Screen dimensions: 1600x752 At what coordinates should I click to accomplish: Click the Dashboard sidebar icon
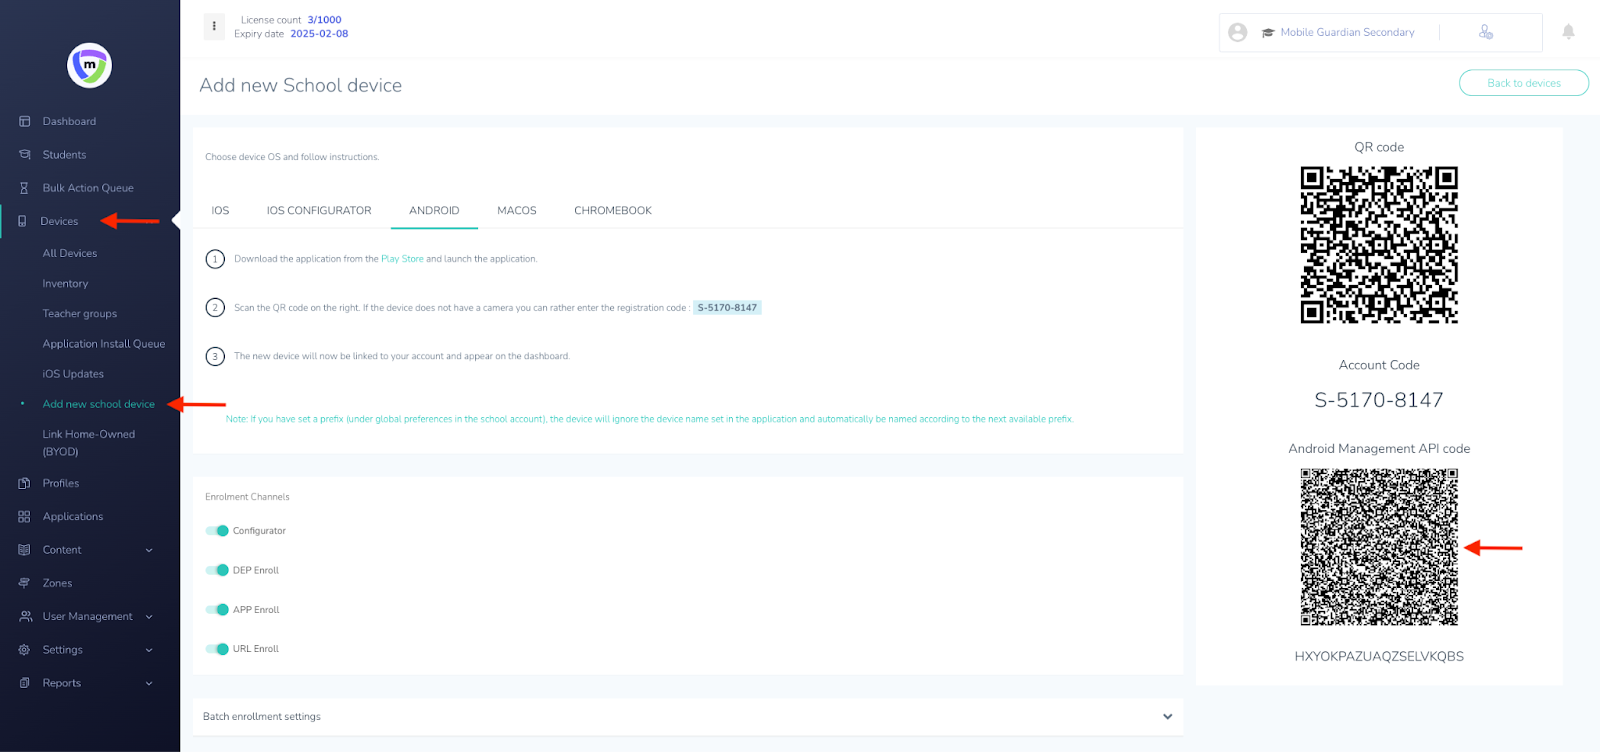[24, 121]
